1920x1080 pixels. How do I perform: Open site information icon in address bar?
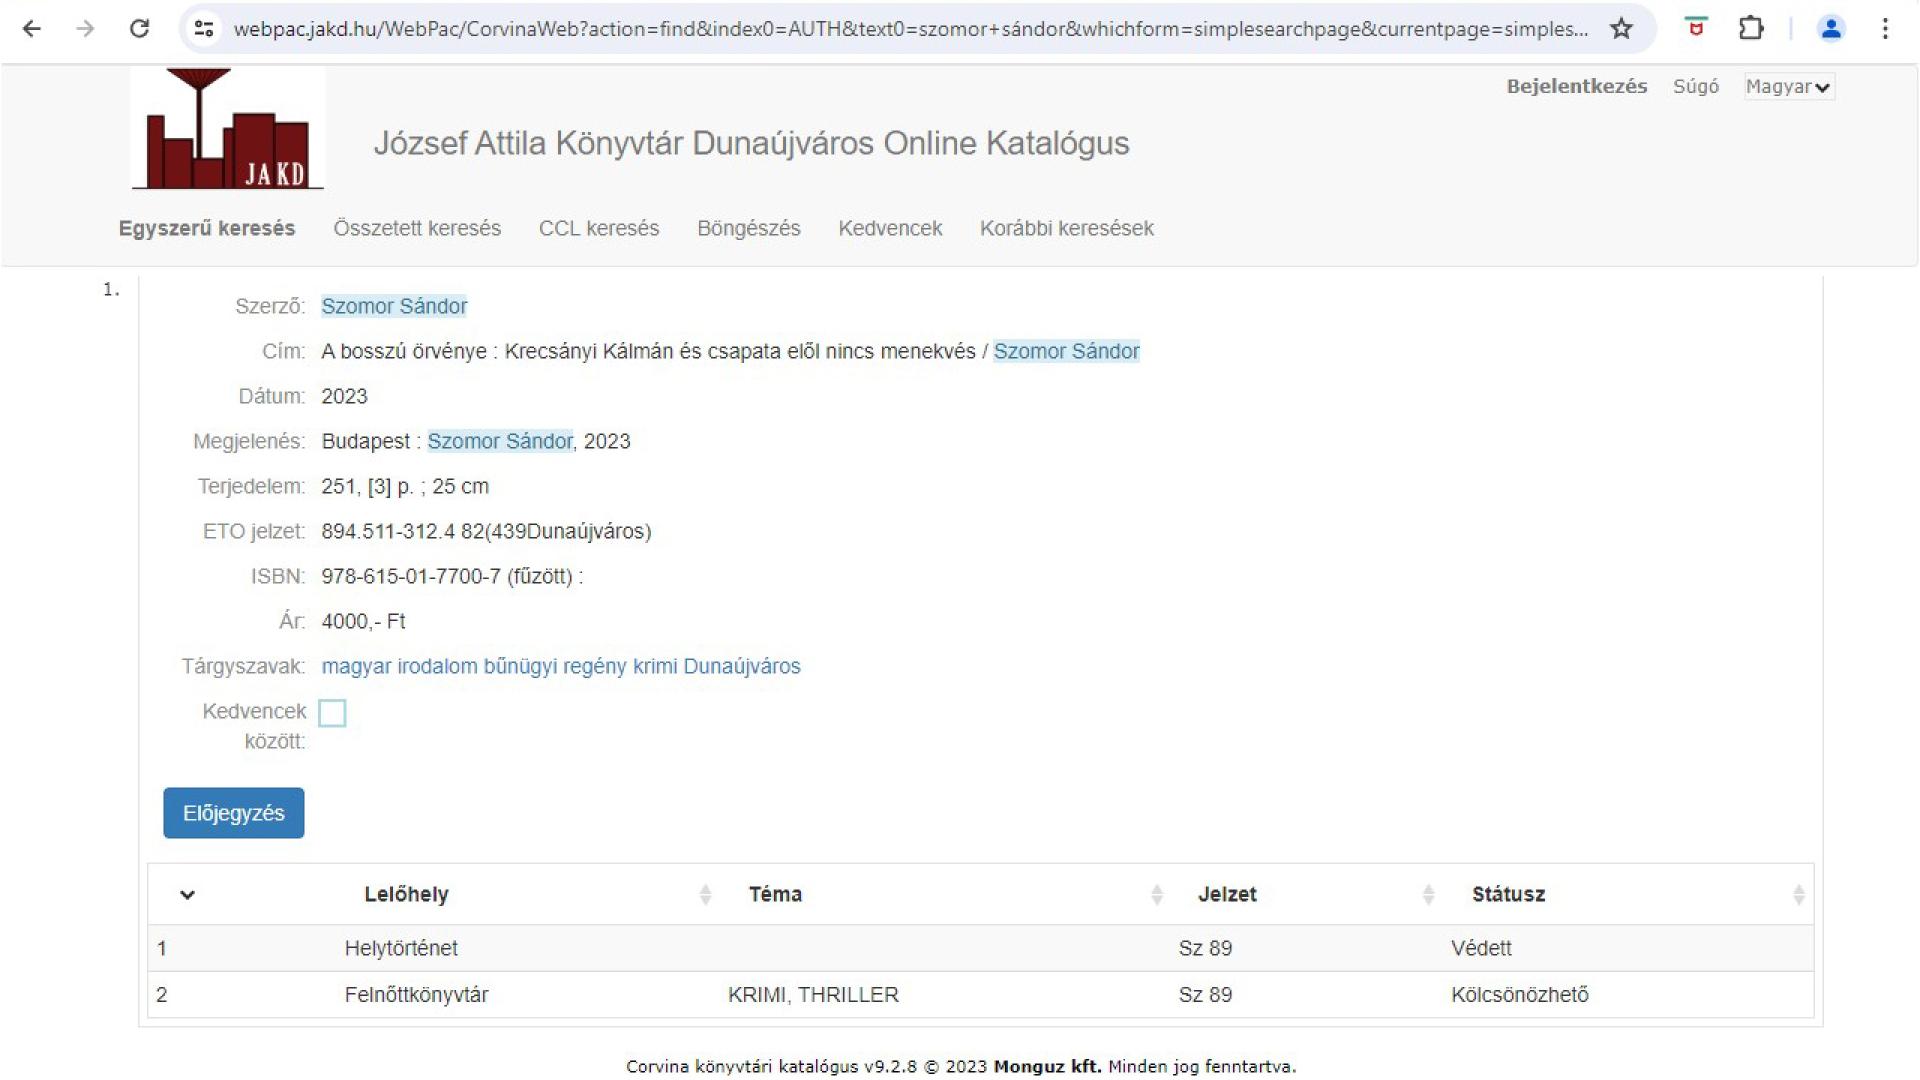click(204, 29)
